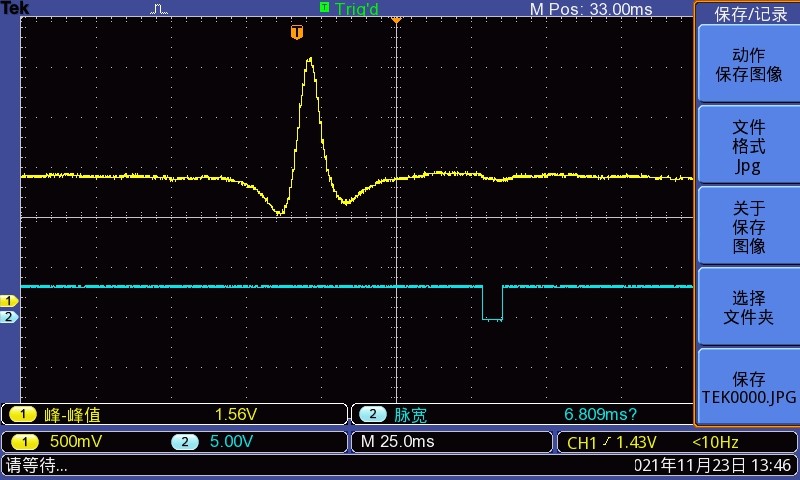Click the 5.00V channel 2 scale
The image size is (800, 480).
click(231, 441)
